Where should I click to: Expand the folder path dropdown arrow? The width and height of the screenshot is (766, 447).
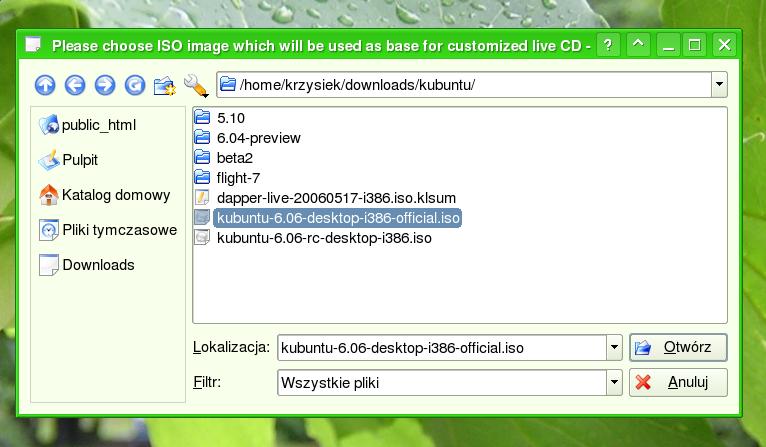tap(719, 85)
